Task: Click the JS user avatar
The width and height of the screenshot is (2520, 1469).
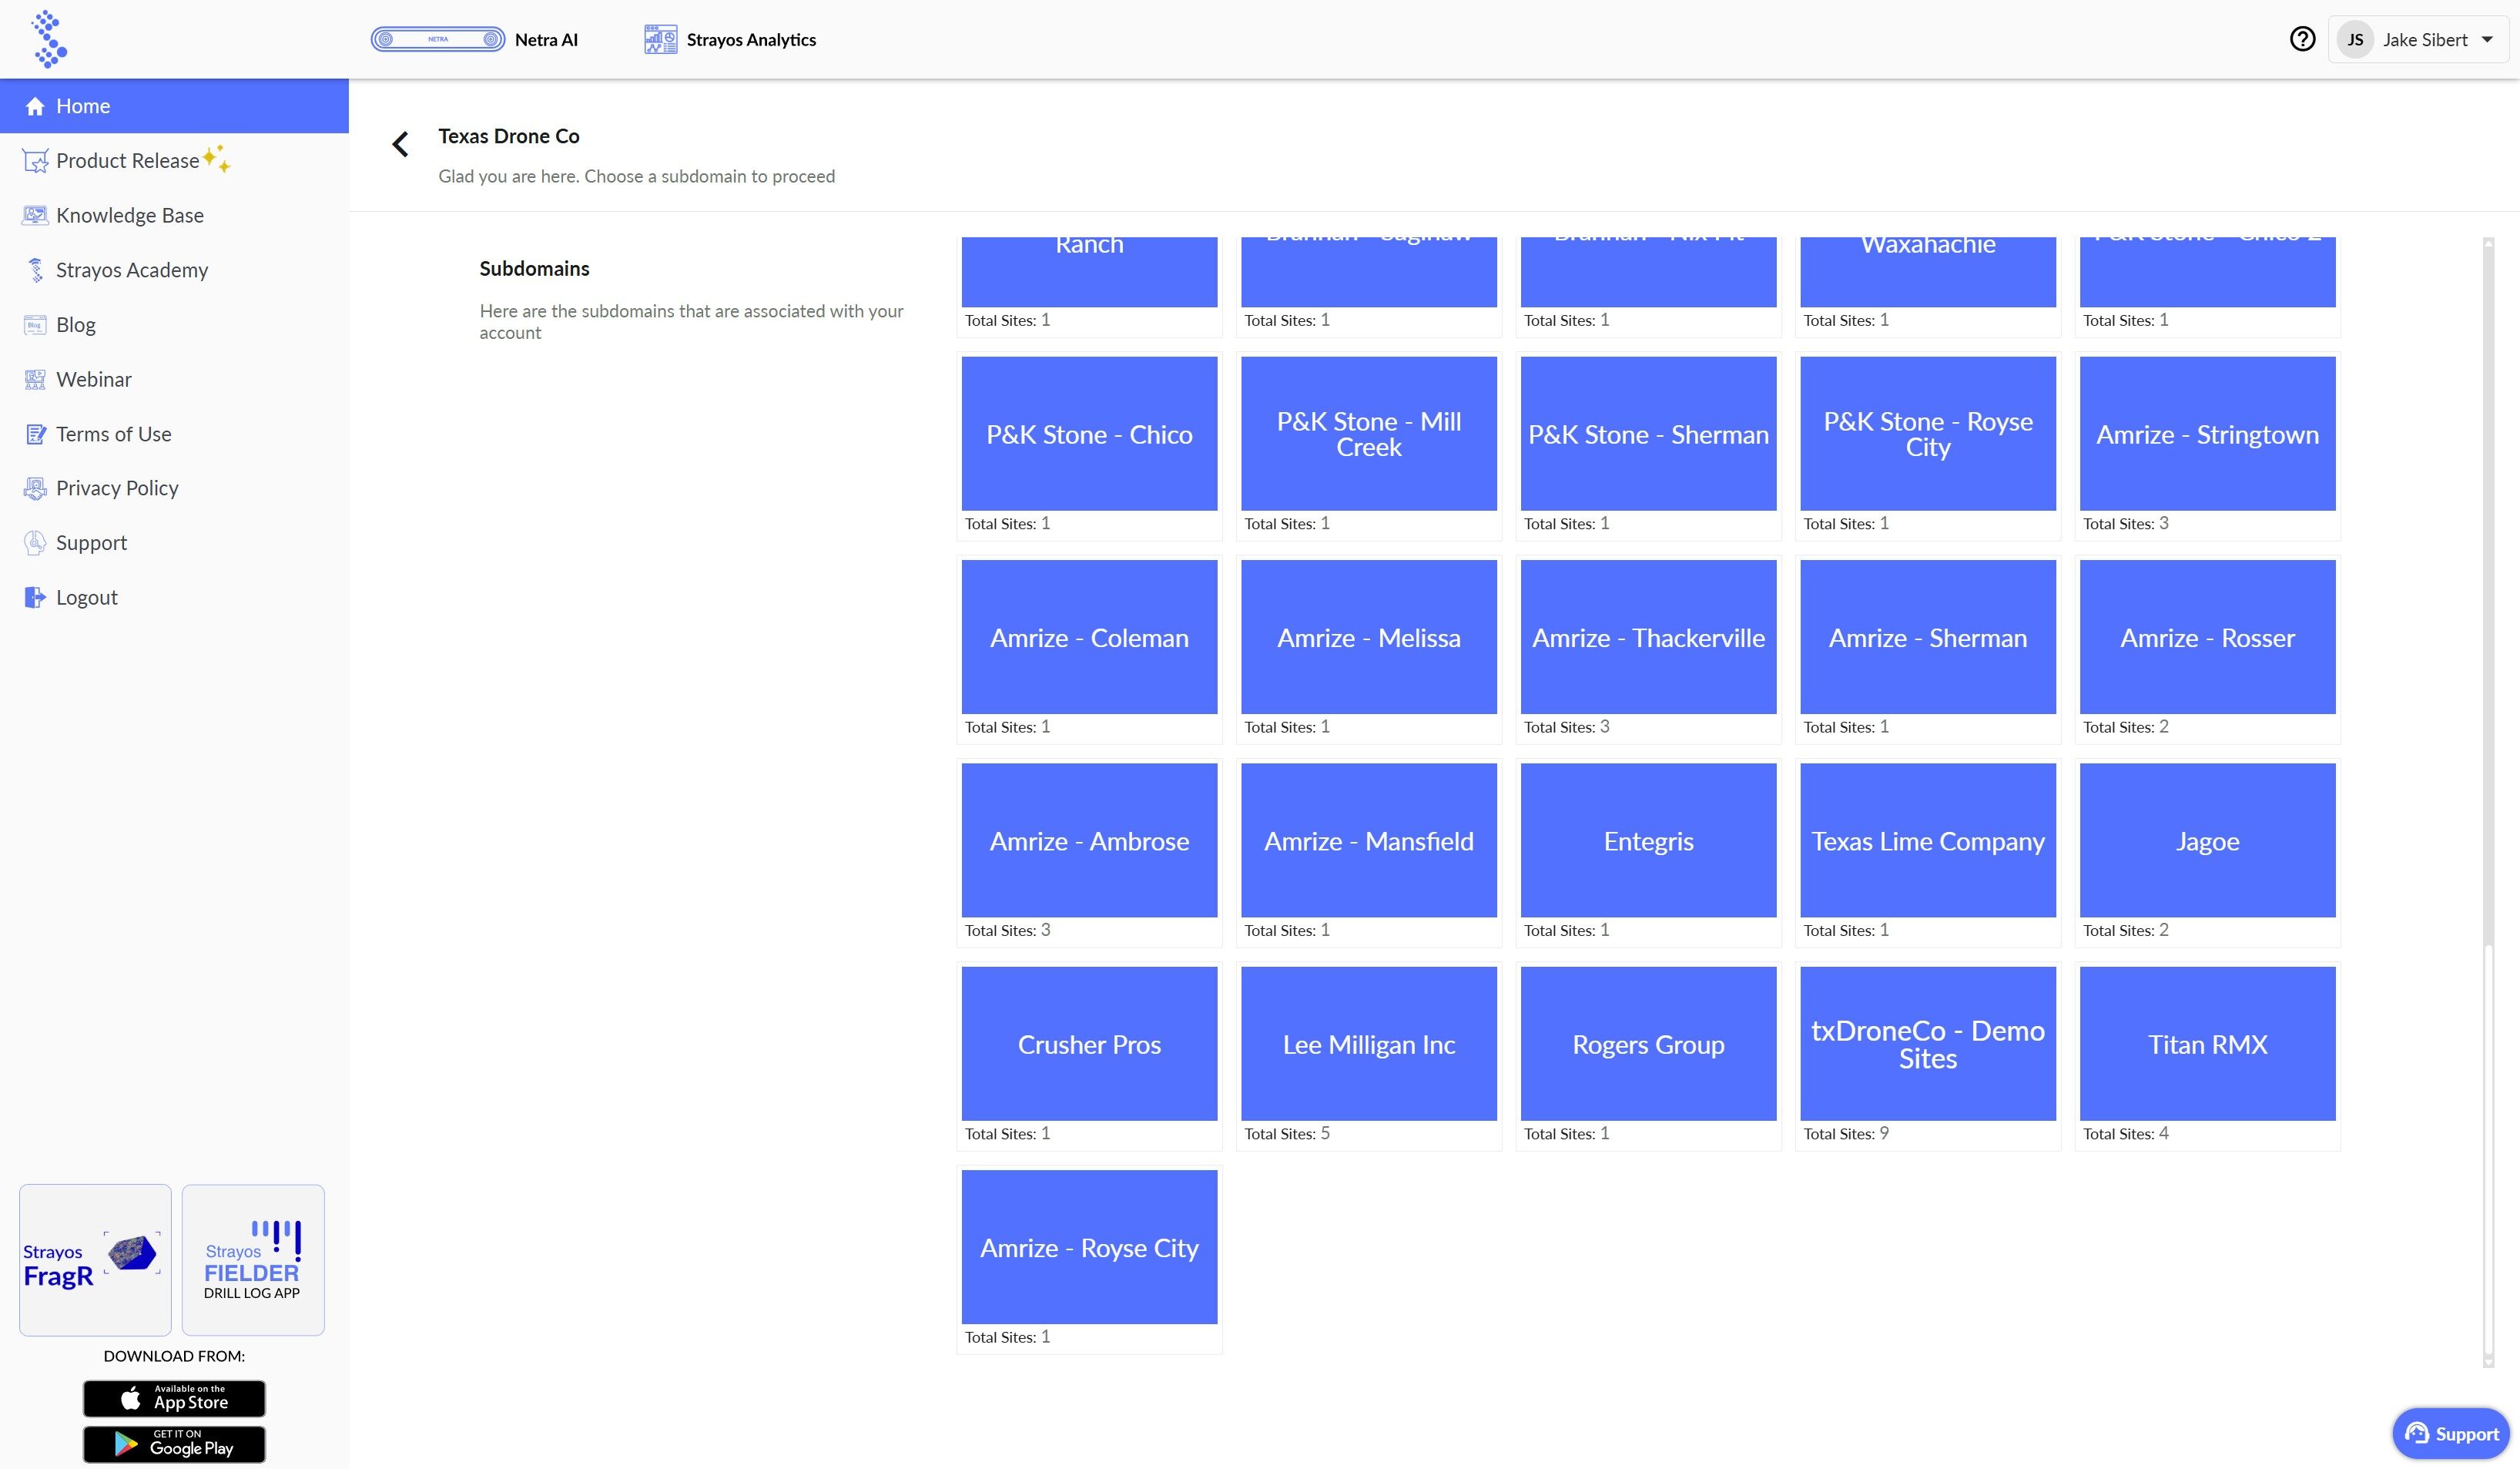Action: pyautogui.click(x=2356, y=40)
